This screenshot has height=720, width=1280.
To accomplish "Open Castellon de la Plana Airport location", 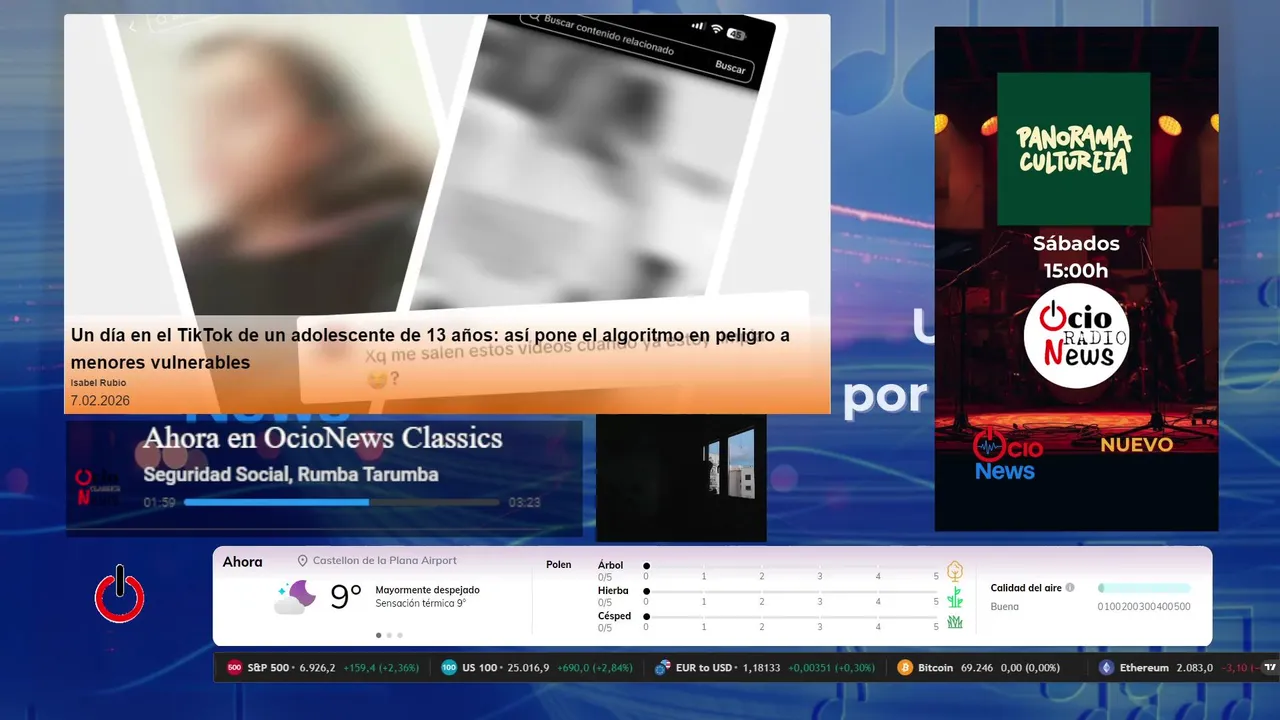I will coord(384,561).
